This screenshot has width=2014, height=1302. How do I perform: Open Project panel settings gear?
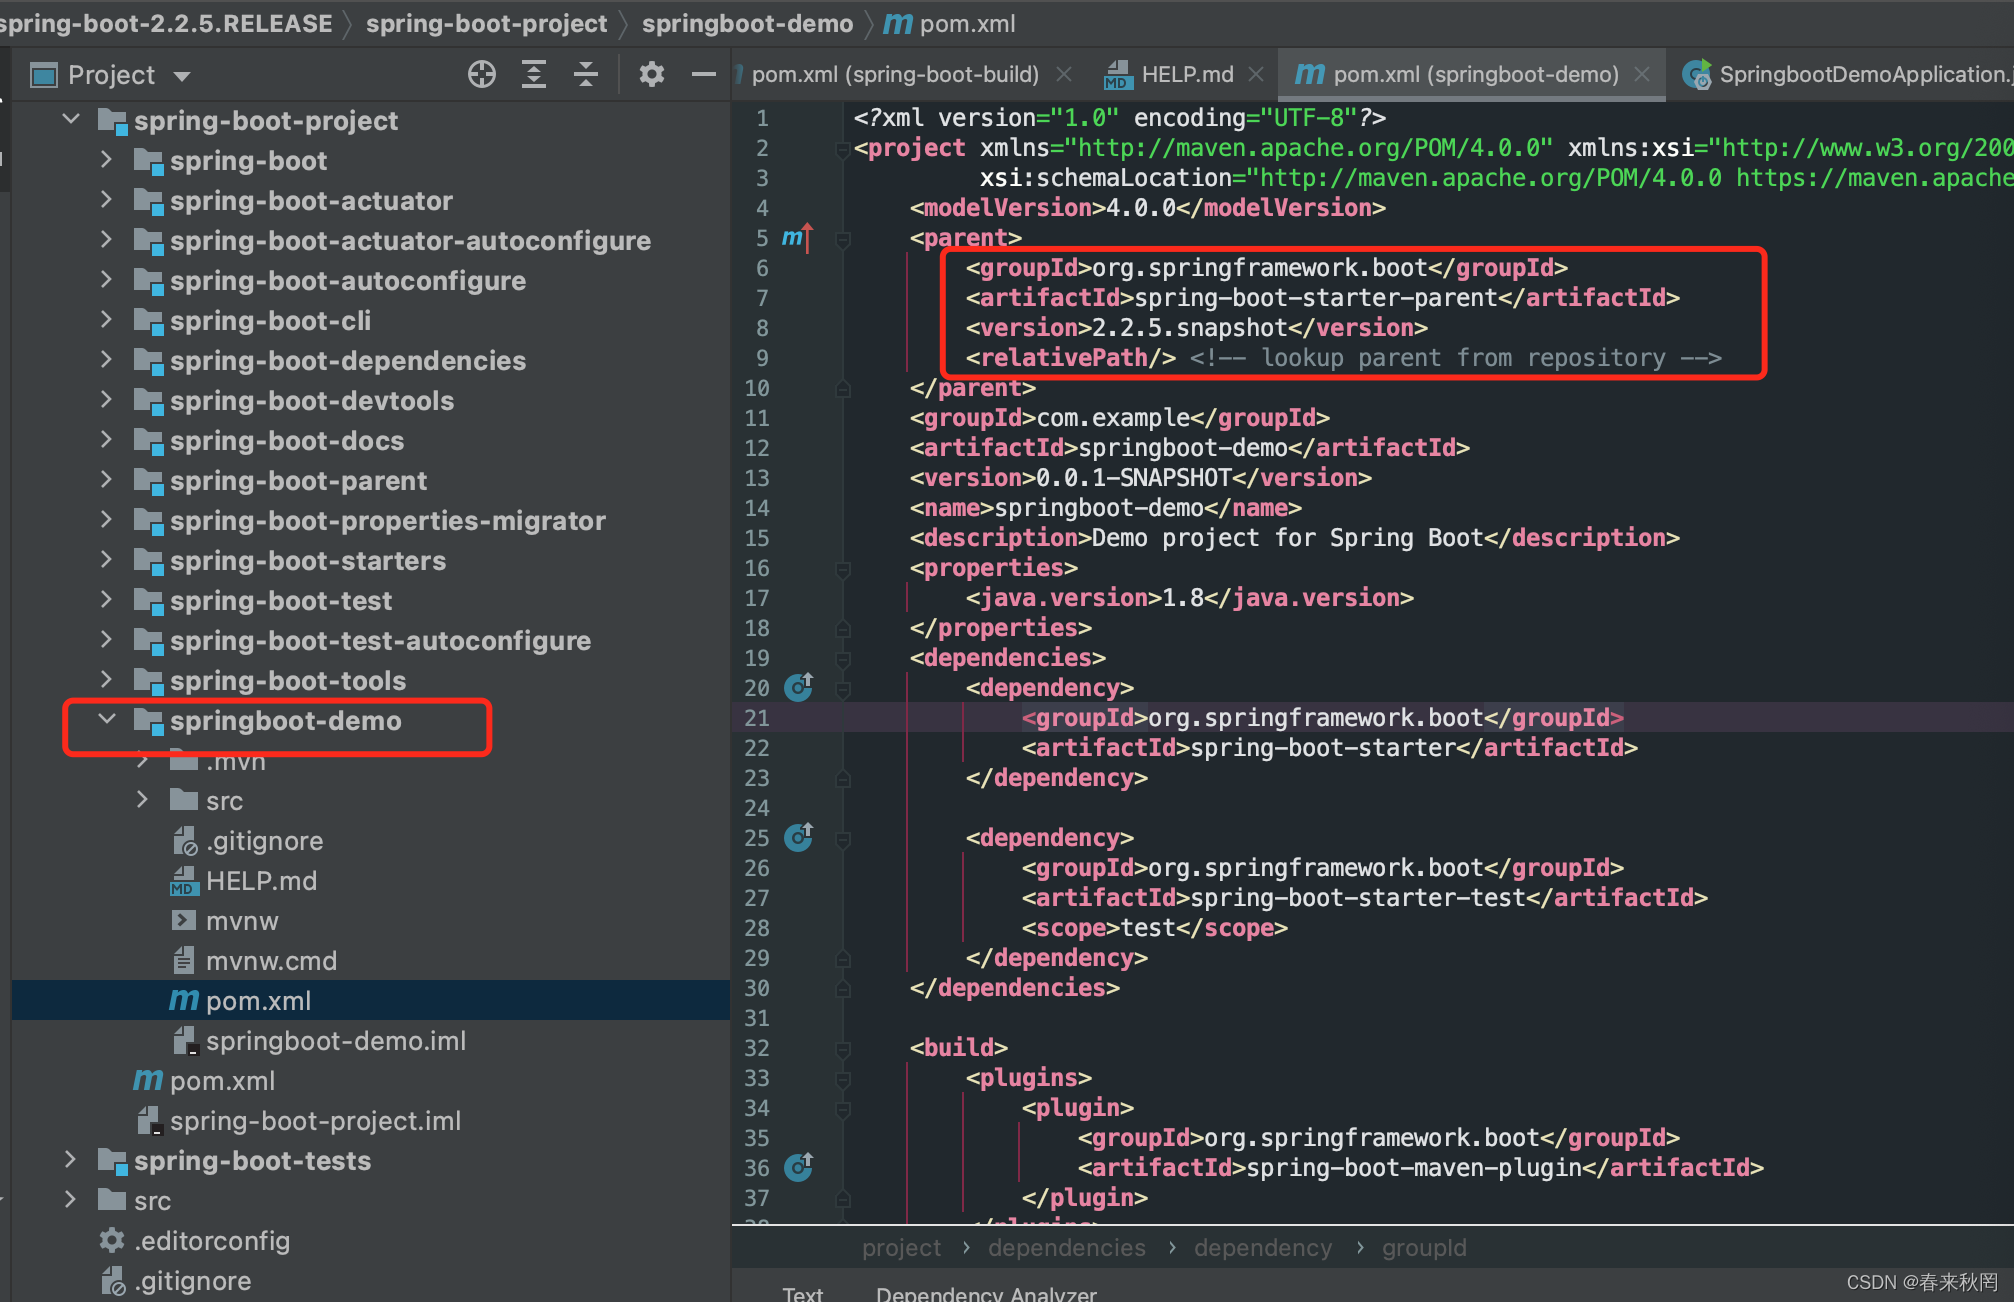coord(652,75)
